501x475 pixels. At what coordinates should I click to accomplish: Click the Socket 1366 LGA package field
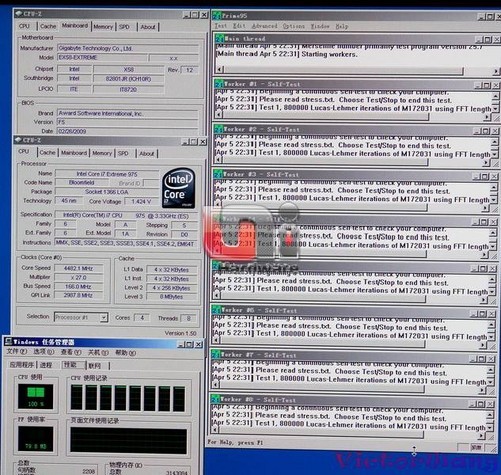click(x=107, y=192)
